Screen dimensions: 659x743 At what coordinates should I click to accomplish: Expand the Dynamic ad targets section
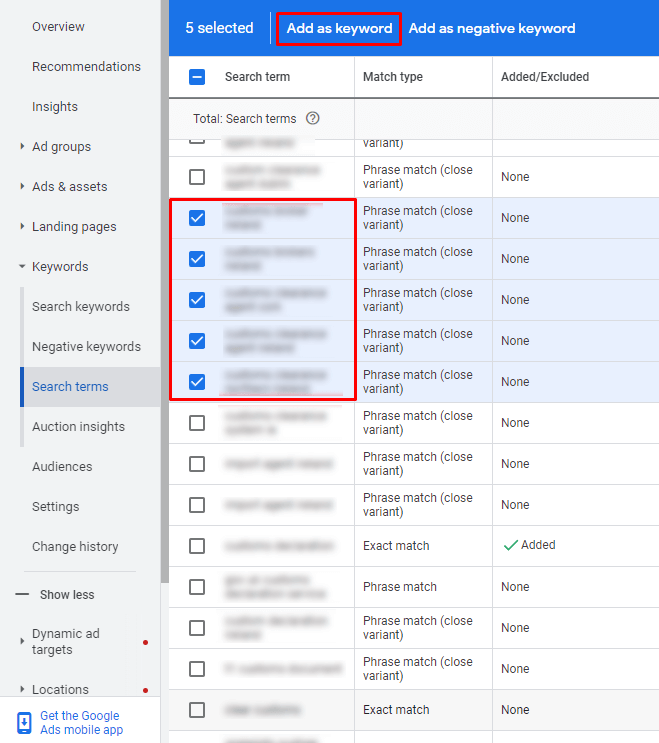(x=22, y=641)
